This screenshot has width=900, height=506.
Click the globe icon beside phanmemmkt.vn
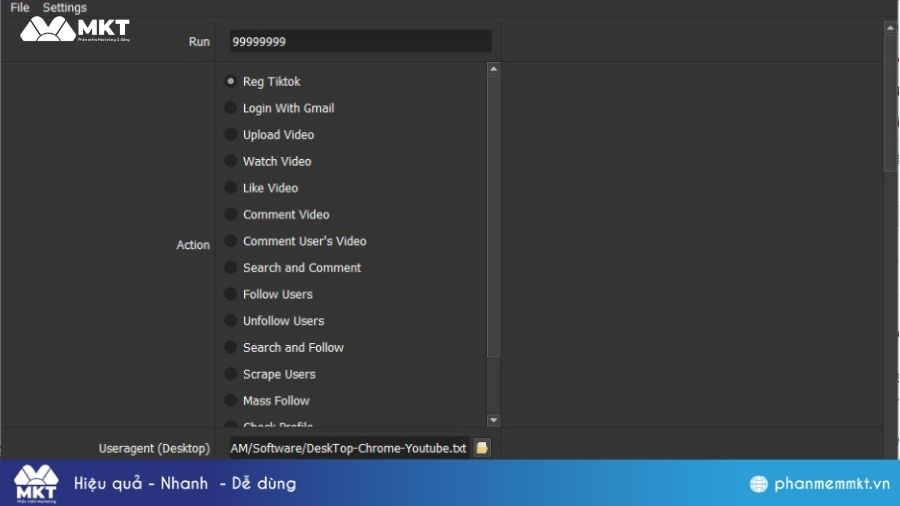pos(758,484)
